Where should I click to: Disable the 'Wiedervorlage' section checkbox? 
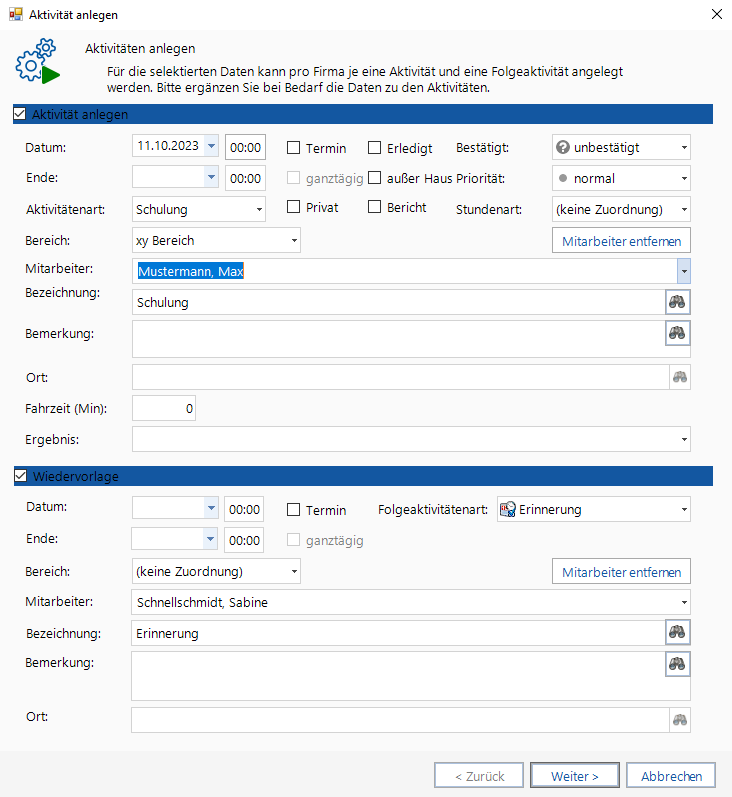(20, 476)
